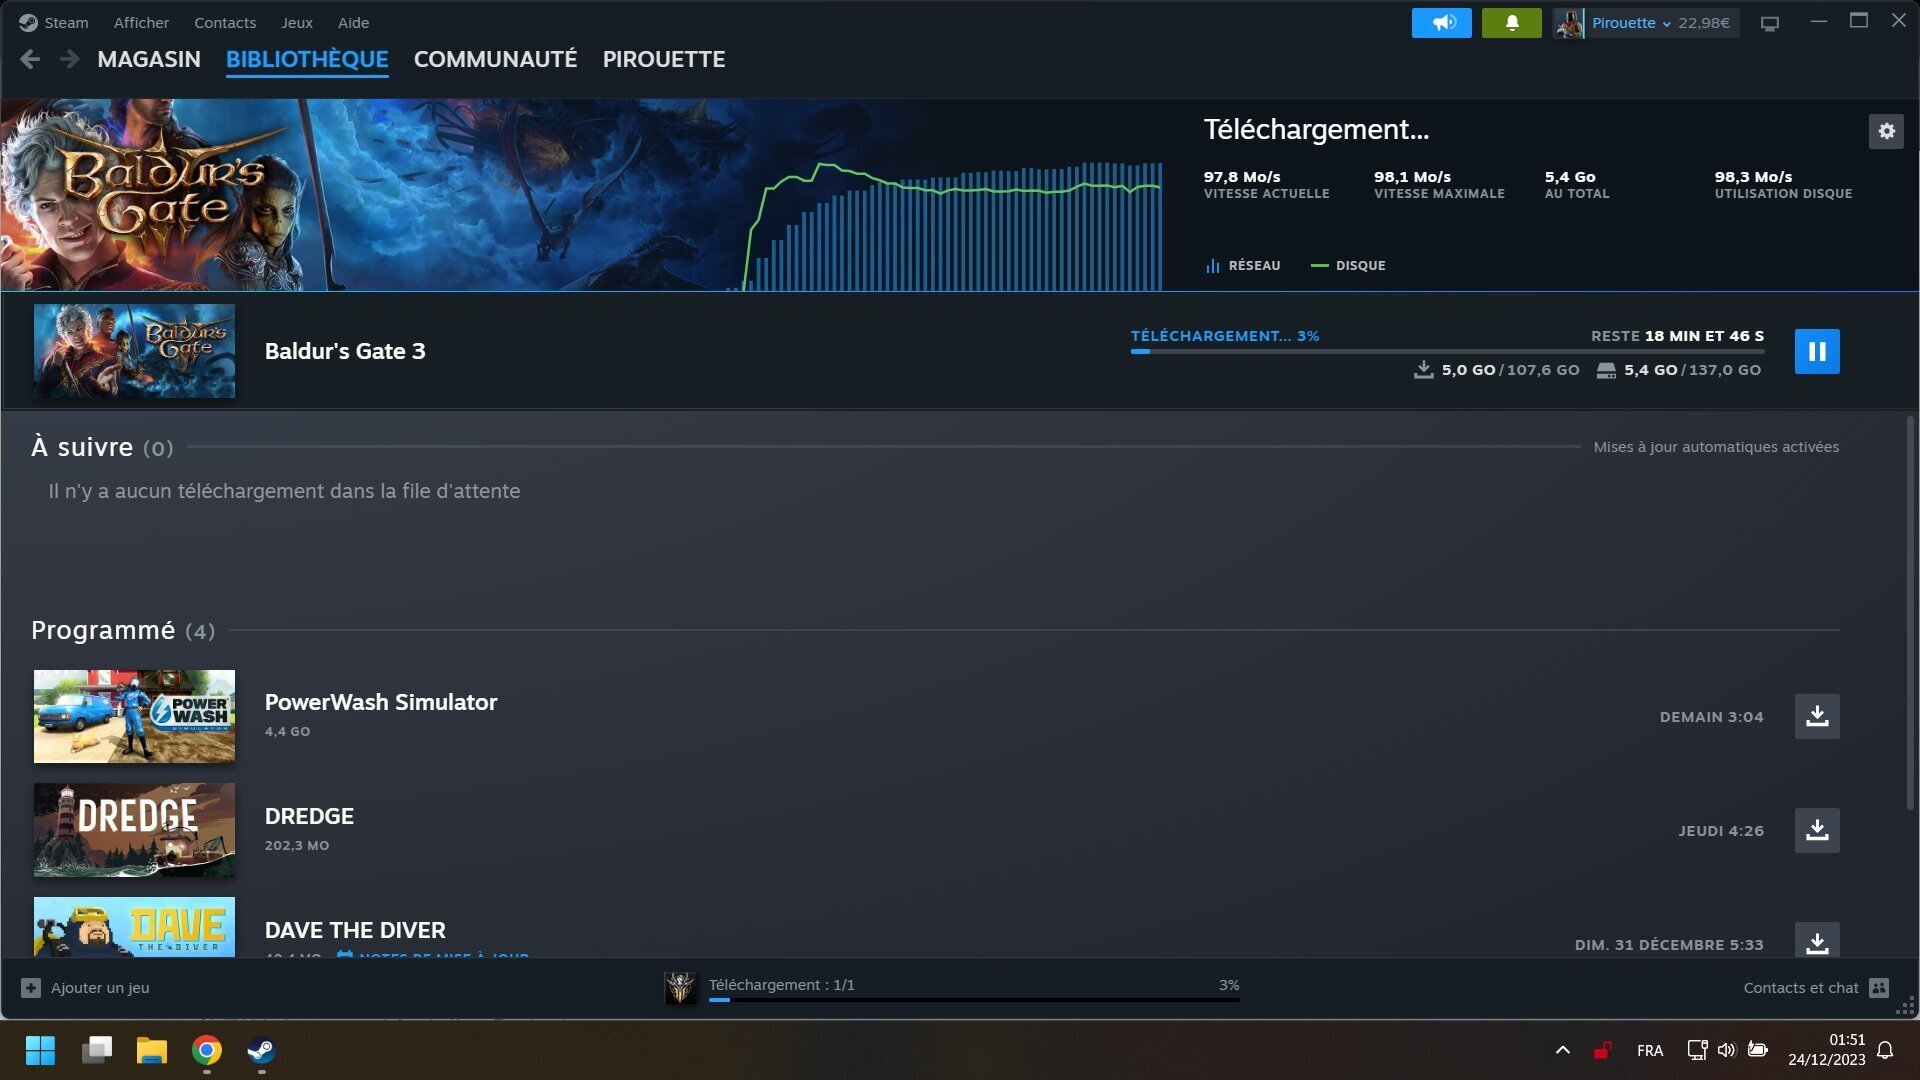
Task: Click FRA language indicator
Action: click(x=1650, y=1050)
